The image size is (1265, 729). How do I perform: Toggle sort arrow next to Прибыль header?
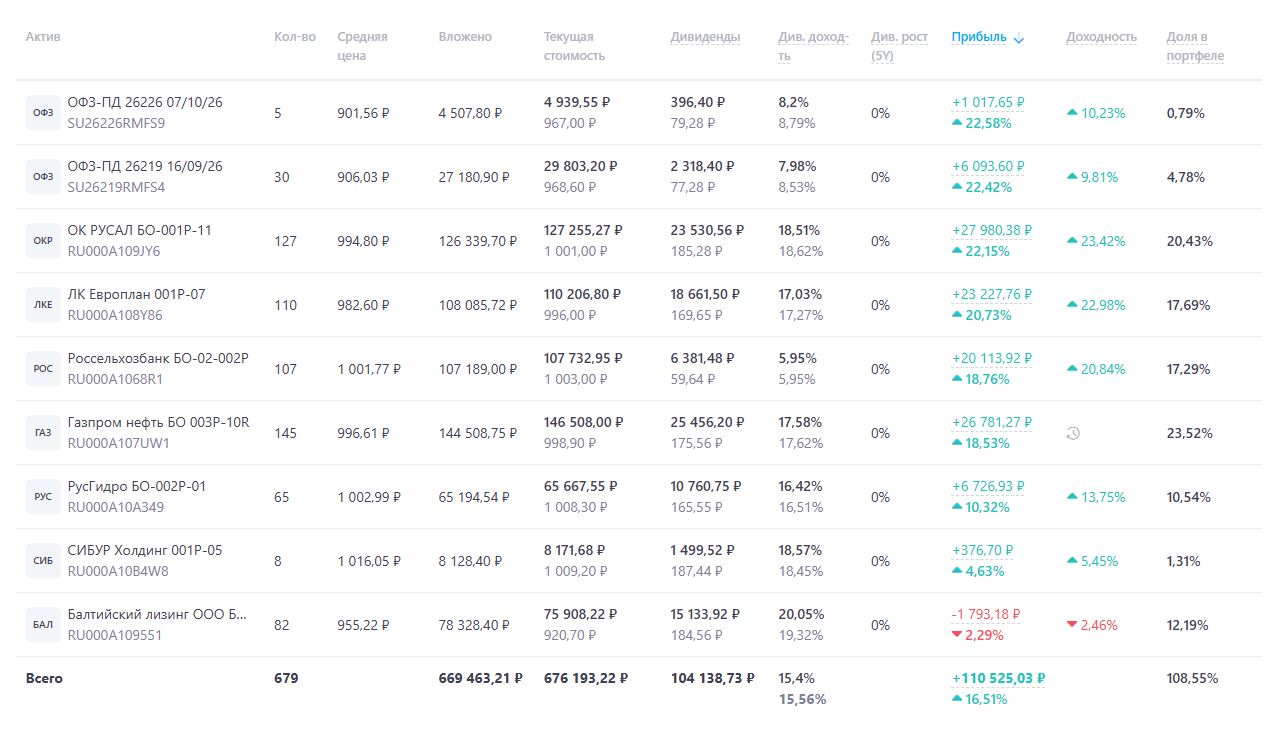[x=1019, y=39]
